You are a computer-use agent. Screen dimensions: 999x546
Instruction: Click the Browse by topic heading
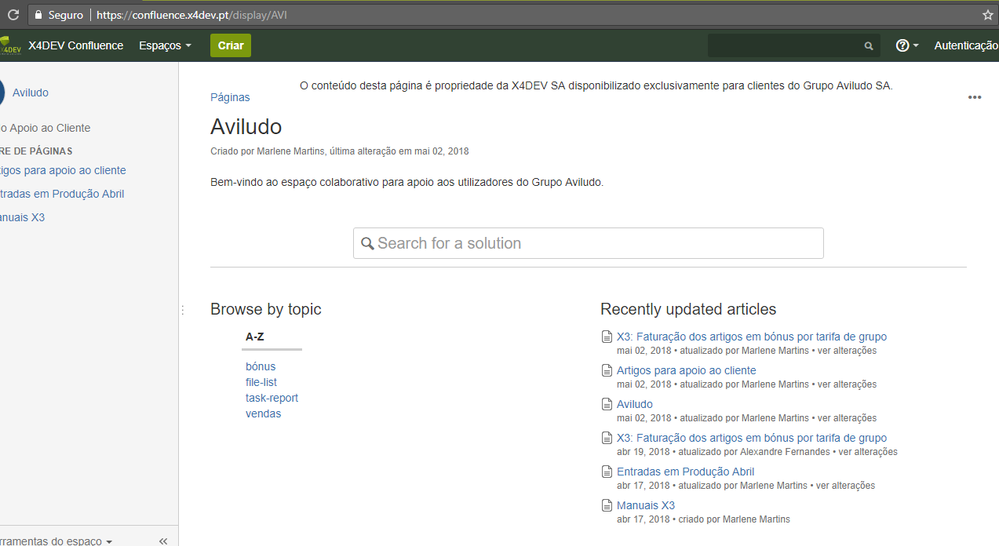[x=266, y=309]
